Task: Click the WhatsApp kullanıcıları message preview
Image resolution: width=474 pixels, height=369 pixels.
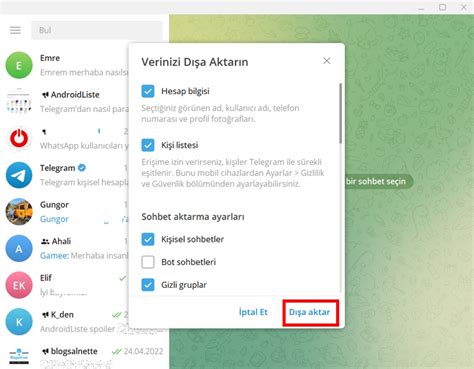Action: 84,146
